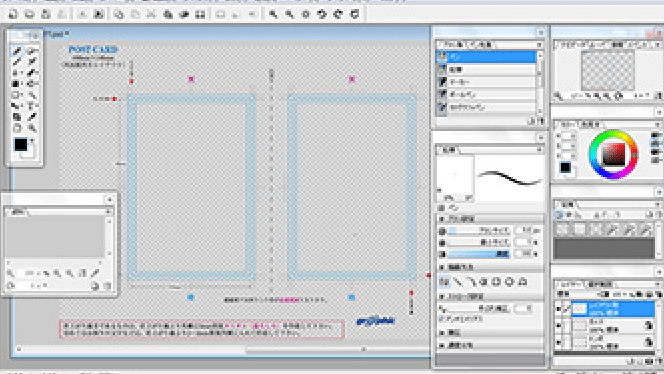Toggle visibility eye of the bottom layer
This screenshot has height=374, width=664.
(x=558, y=341)
